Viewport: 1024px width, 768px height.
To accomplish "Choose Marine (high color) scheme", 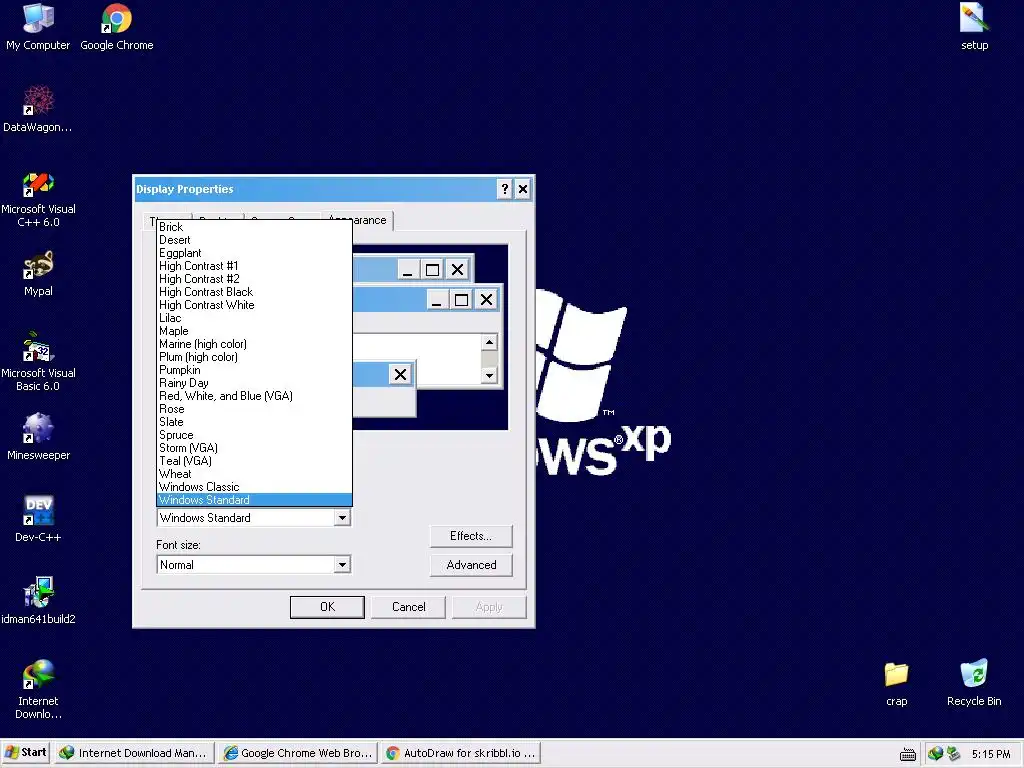I will [255, 344].
